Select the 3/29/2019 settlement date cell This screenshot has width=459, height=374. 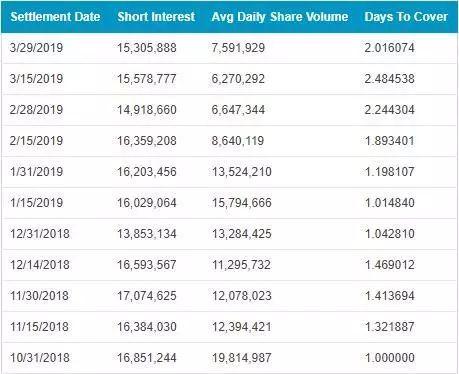36,48
